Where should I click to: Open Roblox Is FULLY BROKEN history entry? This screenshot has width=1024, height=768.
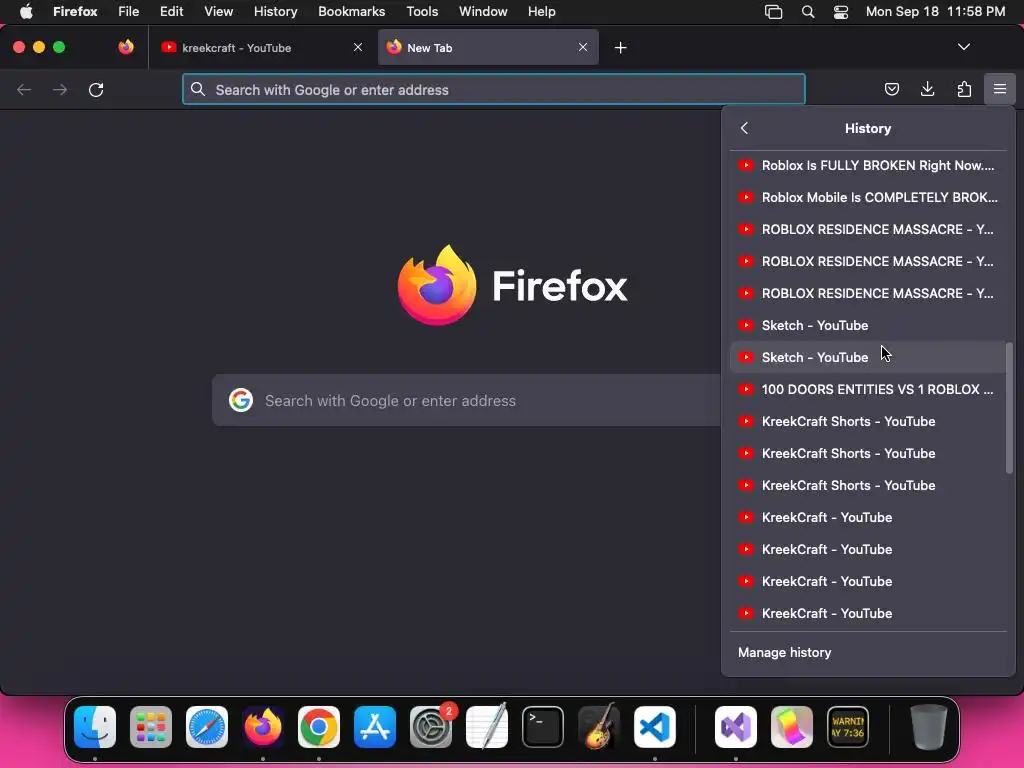point(868,165)
